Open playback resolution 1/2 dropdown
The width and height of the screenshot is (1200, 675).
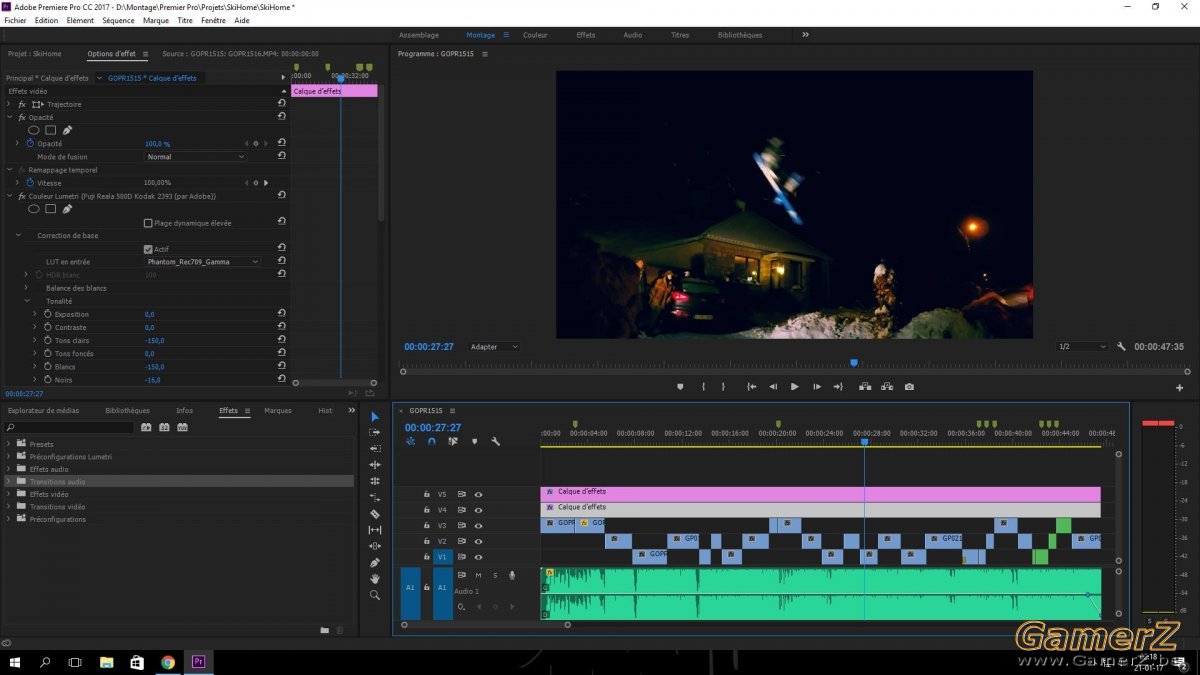click(1082, 347)
